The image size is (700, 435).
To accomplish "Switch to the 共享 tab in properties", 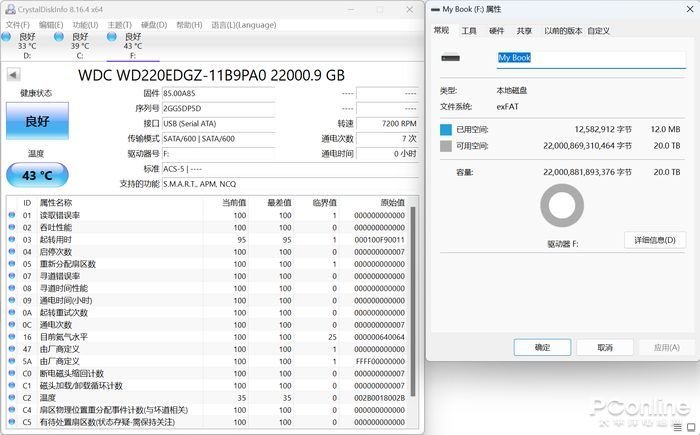I will tap(524, 31).
